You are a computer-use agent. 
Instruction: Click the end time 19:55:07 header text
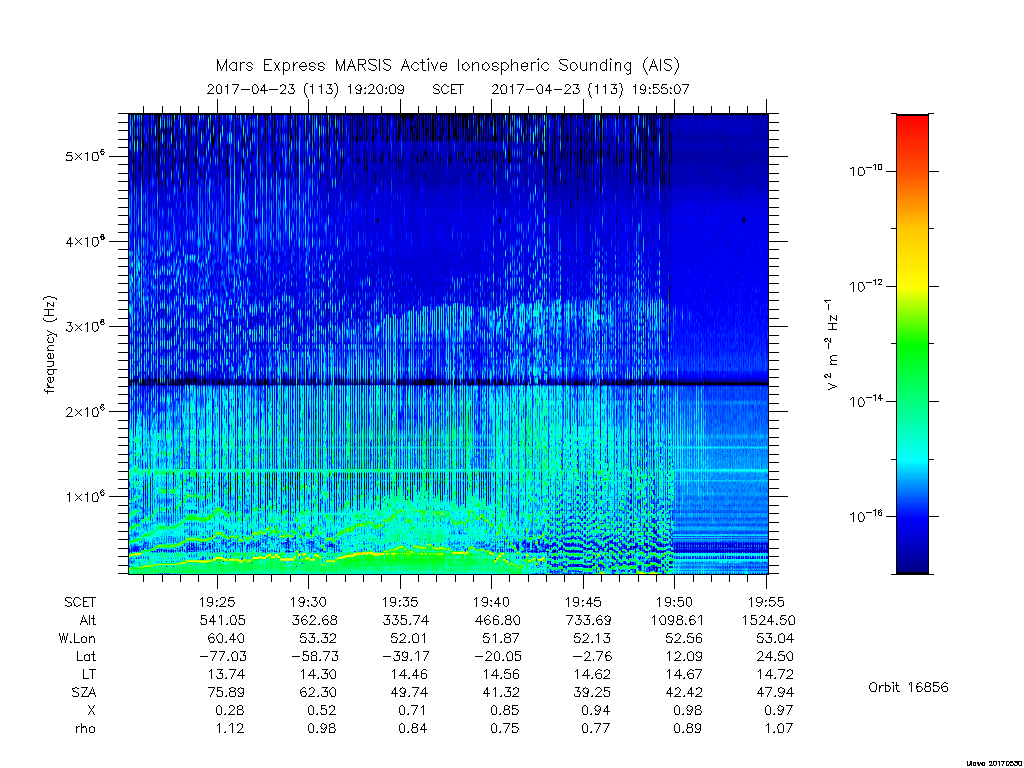[660, 89]
